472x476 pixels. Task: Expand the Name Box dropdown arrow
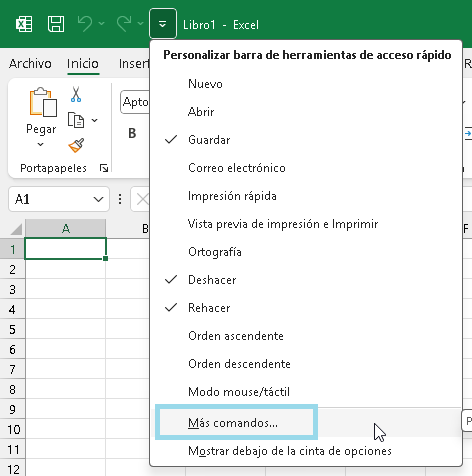coord(98,199)
